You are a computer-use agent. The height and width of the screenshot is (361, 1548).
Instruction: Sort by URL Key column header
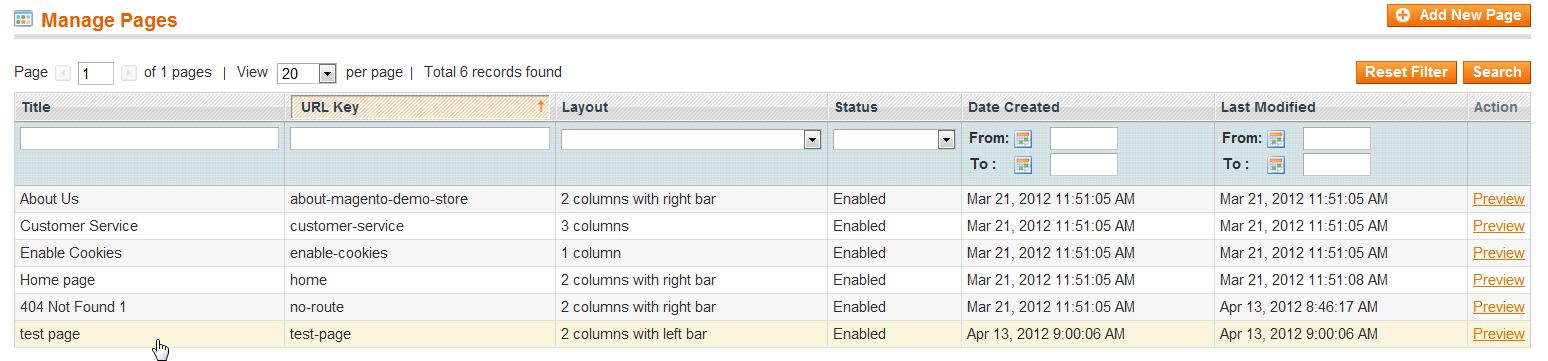coord(420,107)
